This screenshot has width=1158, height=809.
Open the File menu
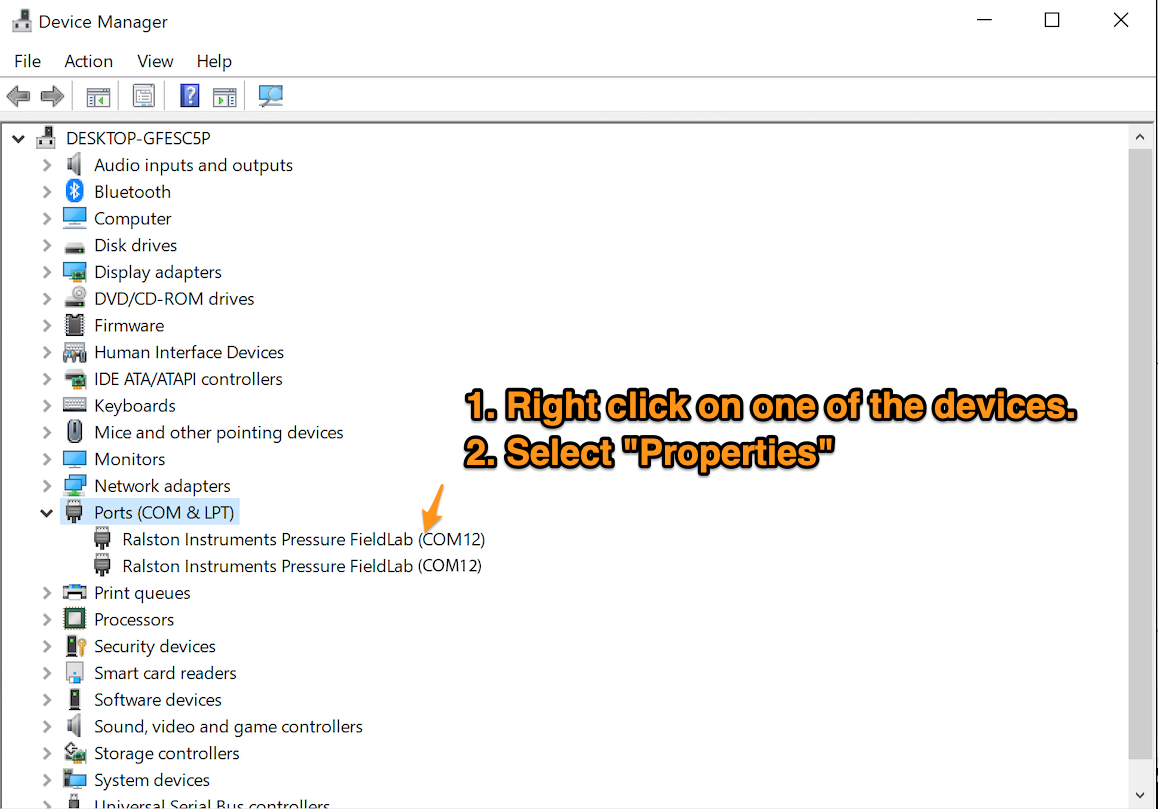point(27,61)
